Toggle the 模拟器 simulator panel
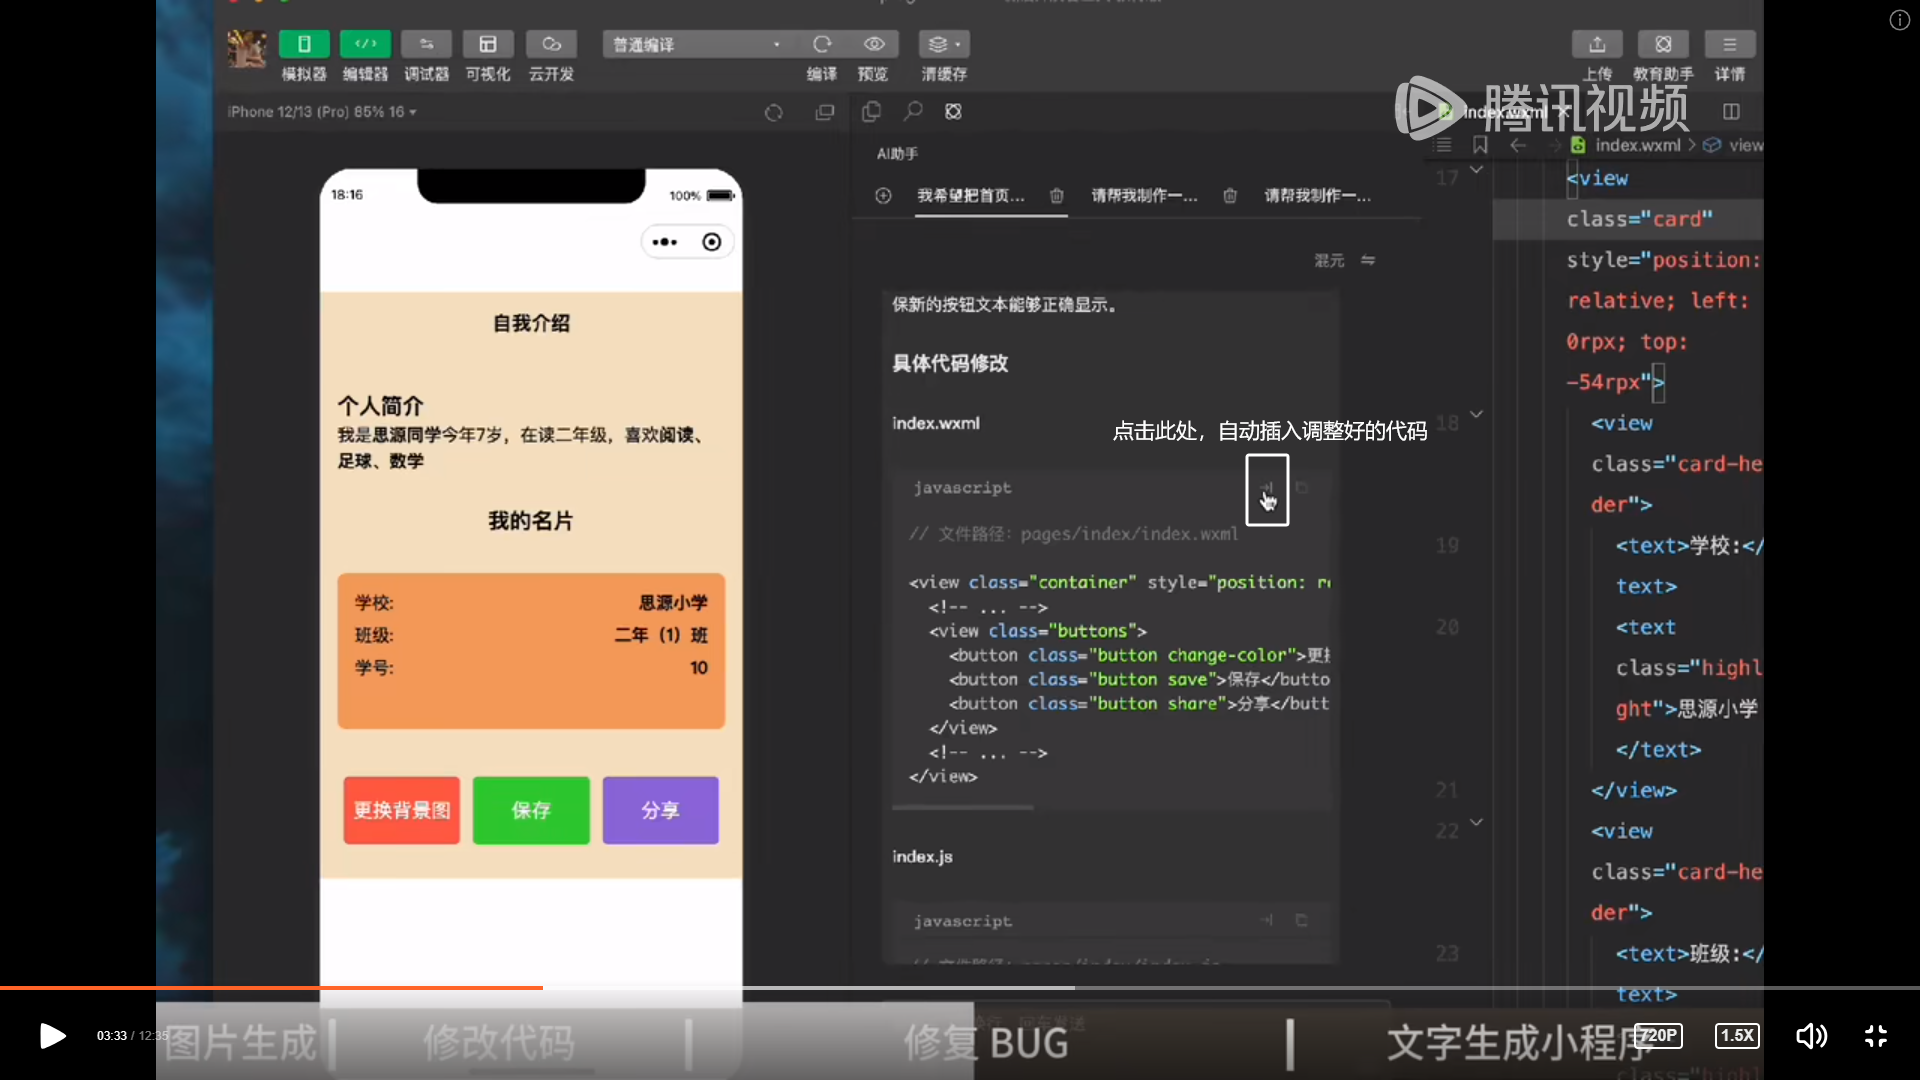The width and height of the screenshot is (1920, 1080). click(304, 44)
